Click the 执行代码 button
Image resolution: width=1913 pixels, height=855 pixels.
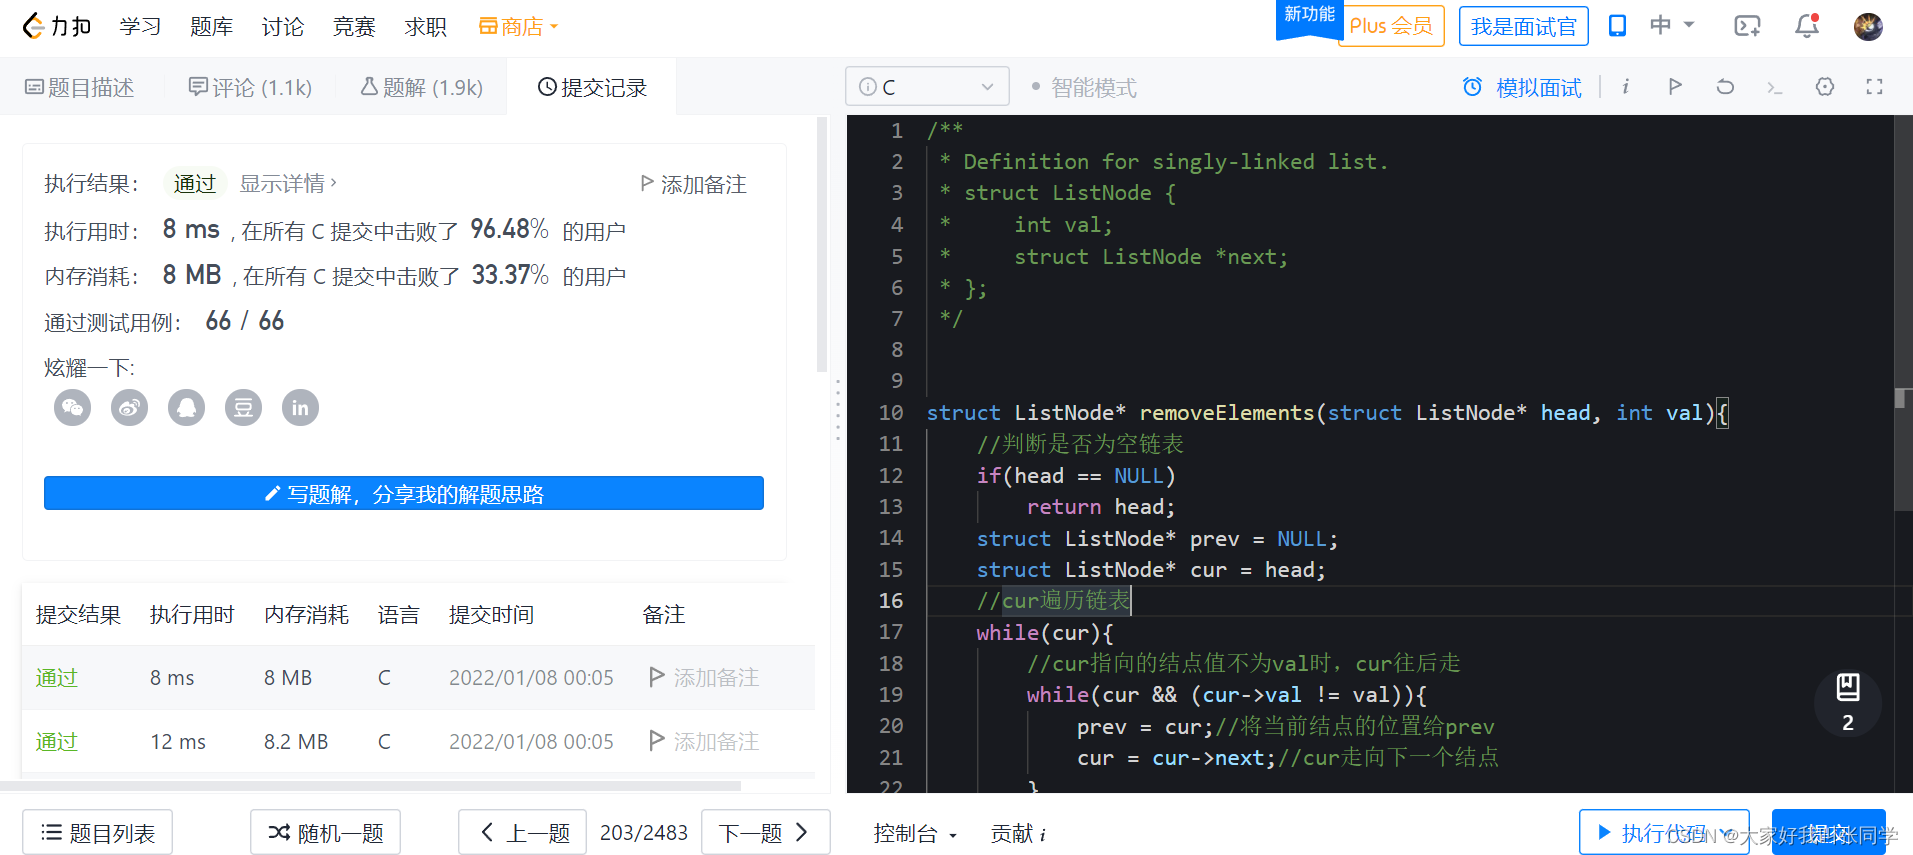click(x=1664, y=832)
